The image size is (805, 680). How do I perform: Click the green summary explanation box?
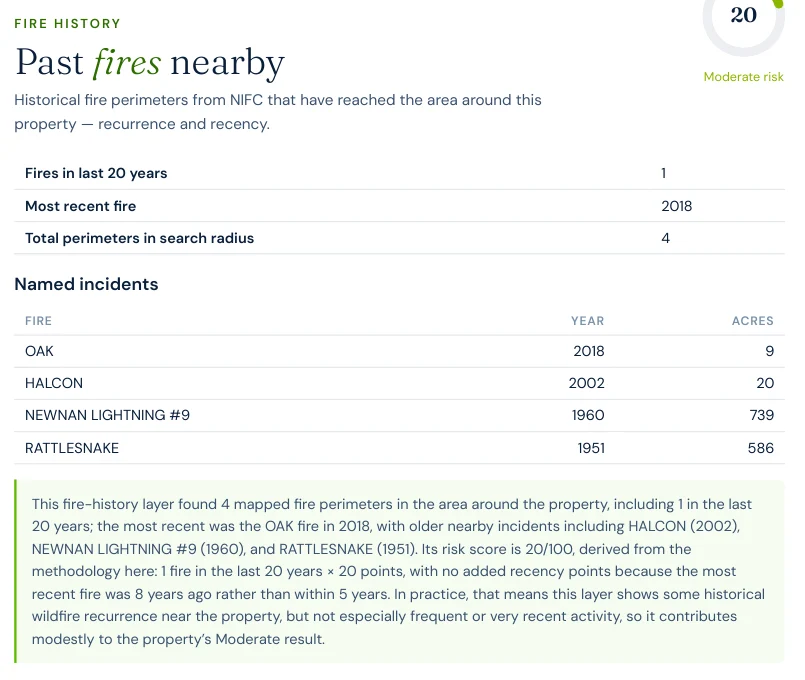399,571
